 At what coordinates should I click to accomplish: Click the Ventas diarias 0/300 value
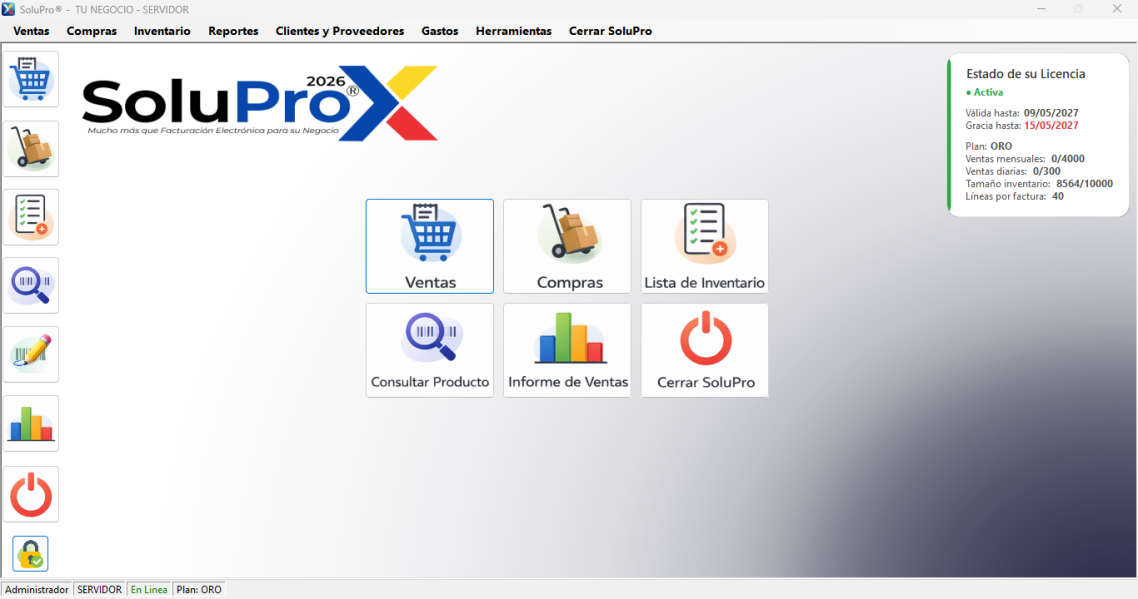pos(1047,171)
